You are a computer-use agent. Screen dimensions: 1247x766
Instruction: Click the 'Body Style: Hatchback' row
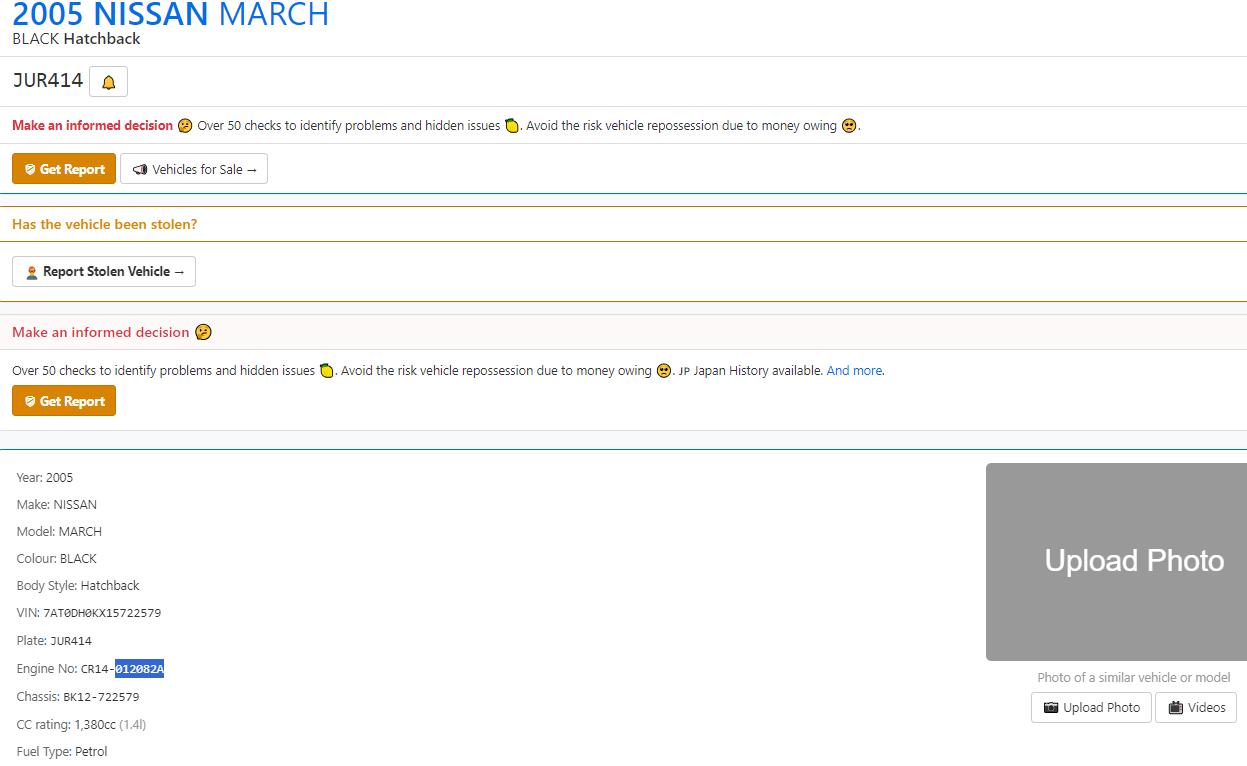pos(78,585)
